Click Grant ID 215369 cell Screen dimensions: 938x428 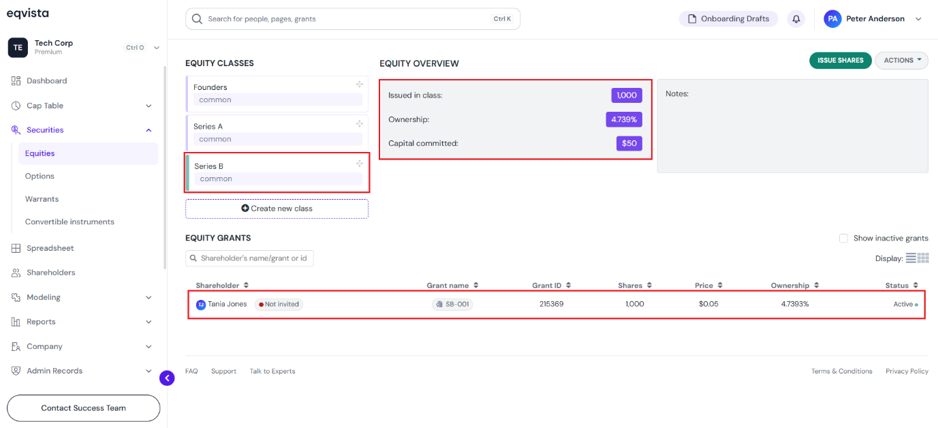coord(552,305)
